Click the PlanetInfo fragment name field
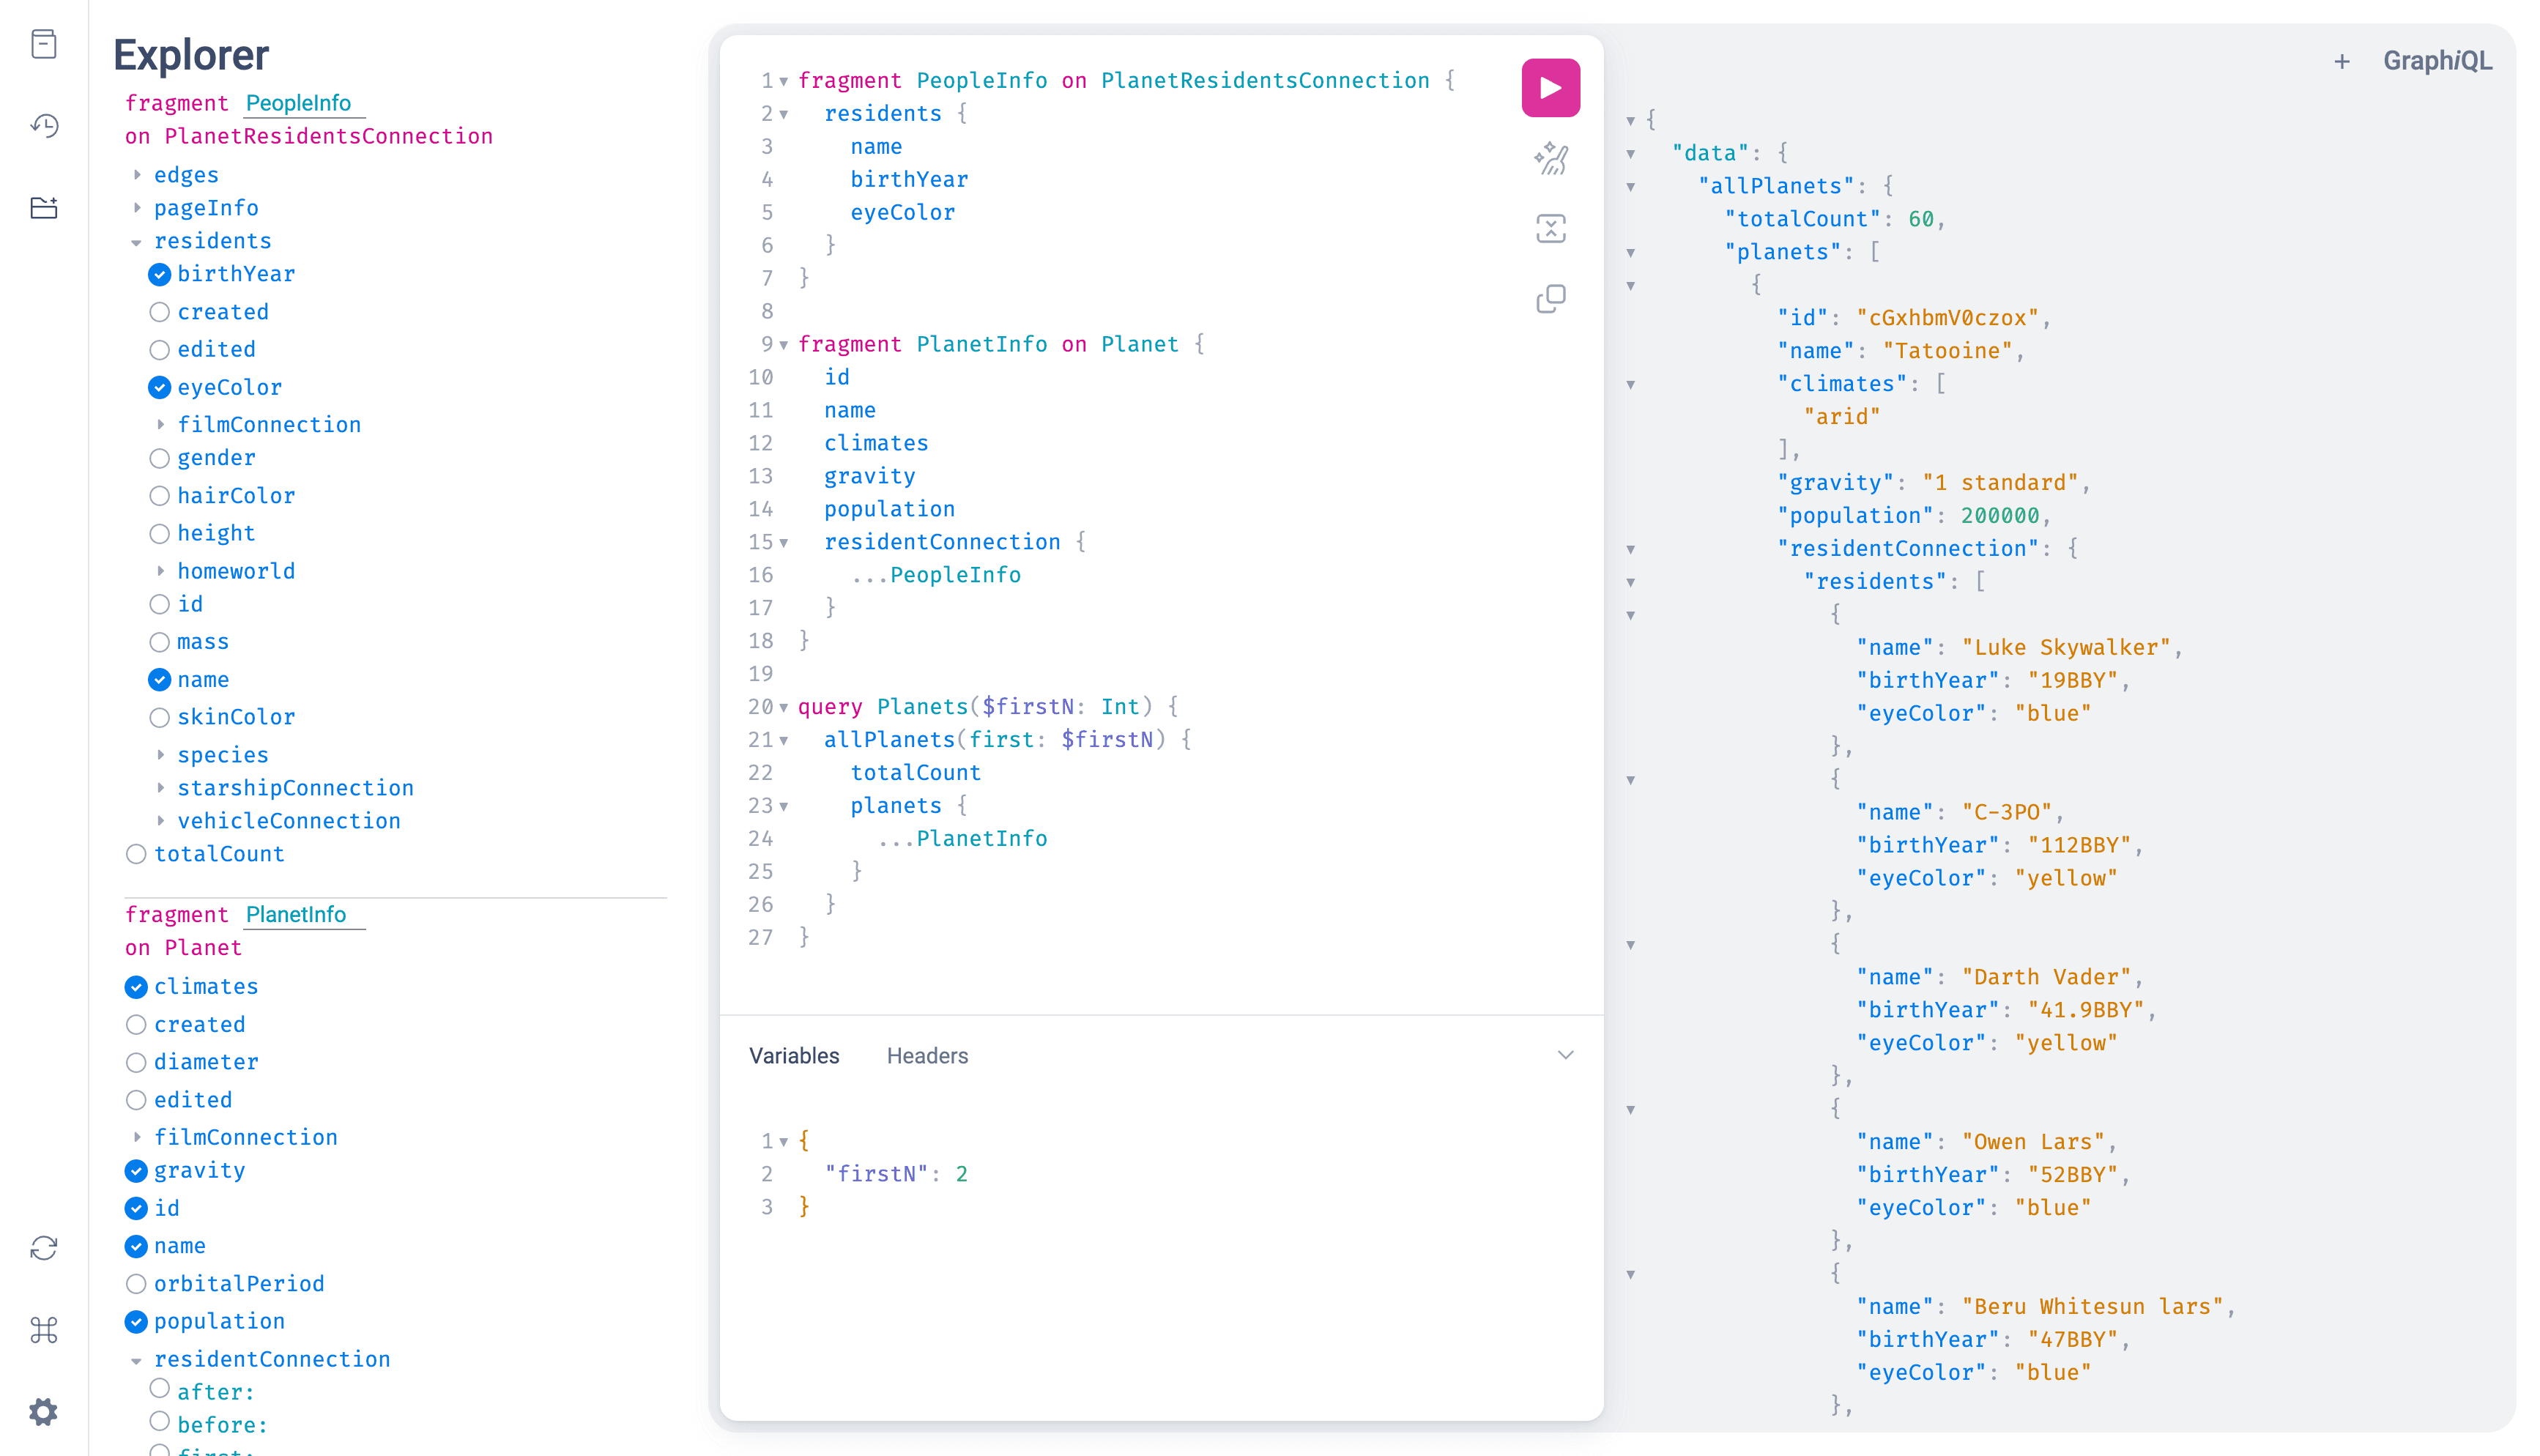This screenshot has width=2540, height=1456. 296,915
